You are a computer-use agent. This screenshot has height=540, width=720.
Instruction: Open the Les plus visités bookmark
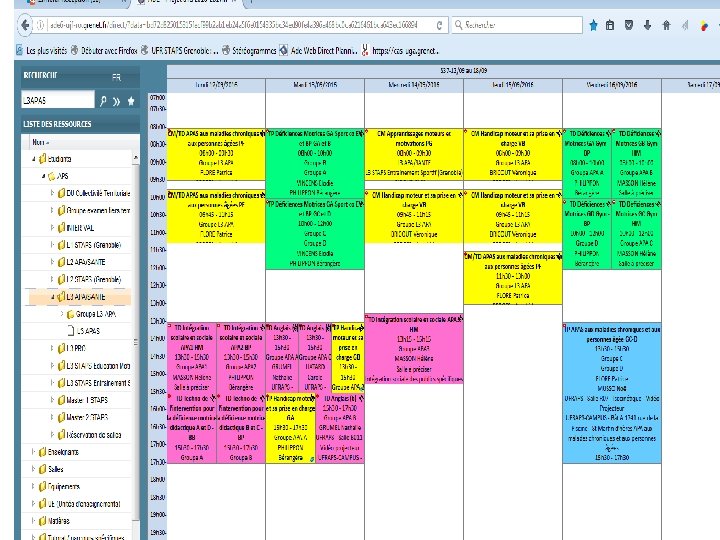pos(41,51)
